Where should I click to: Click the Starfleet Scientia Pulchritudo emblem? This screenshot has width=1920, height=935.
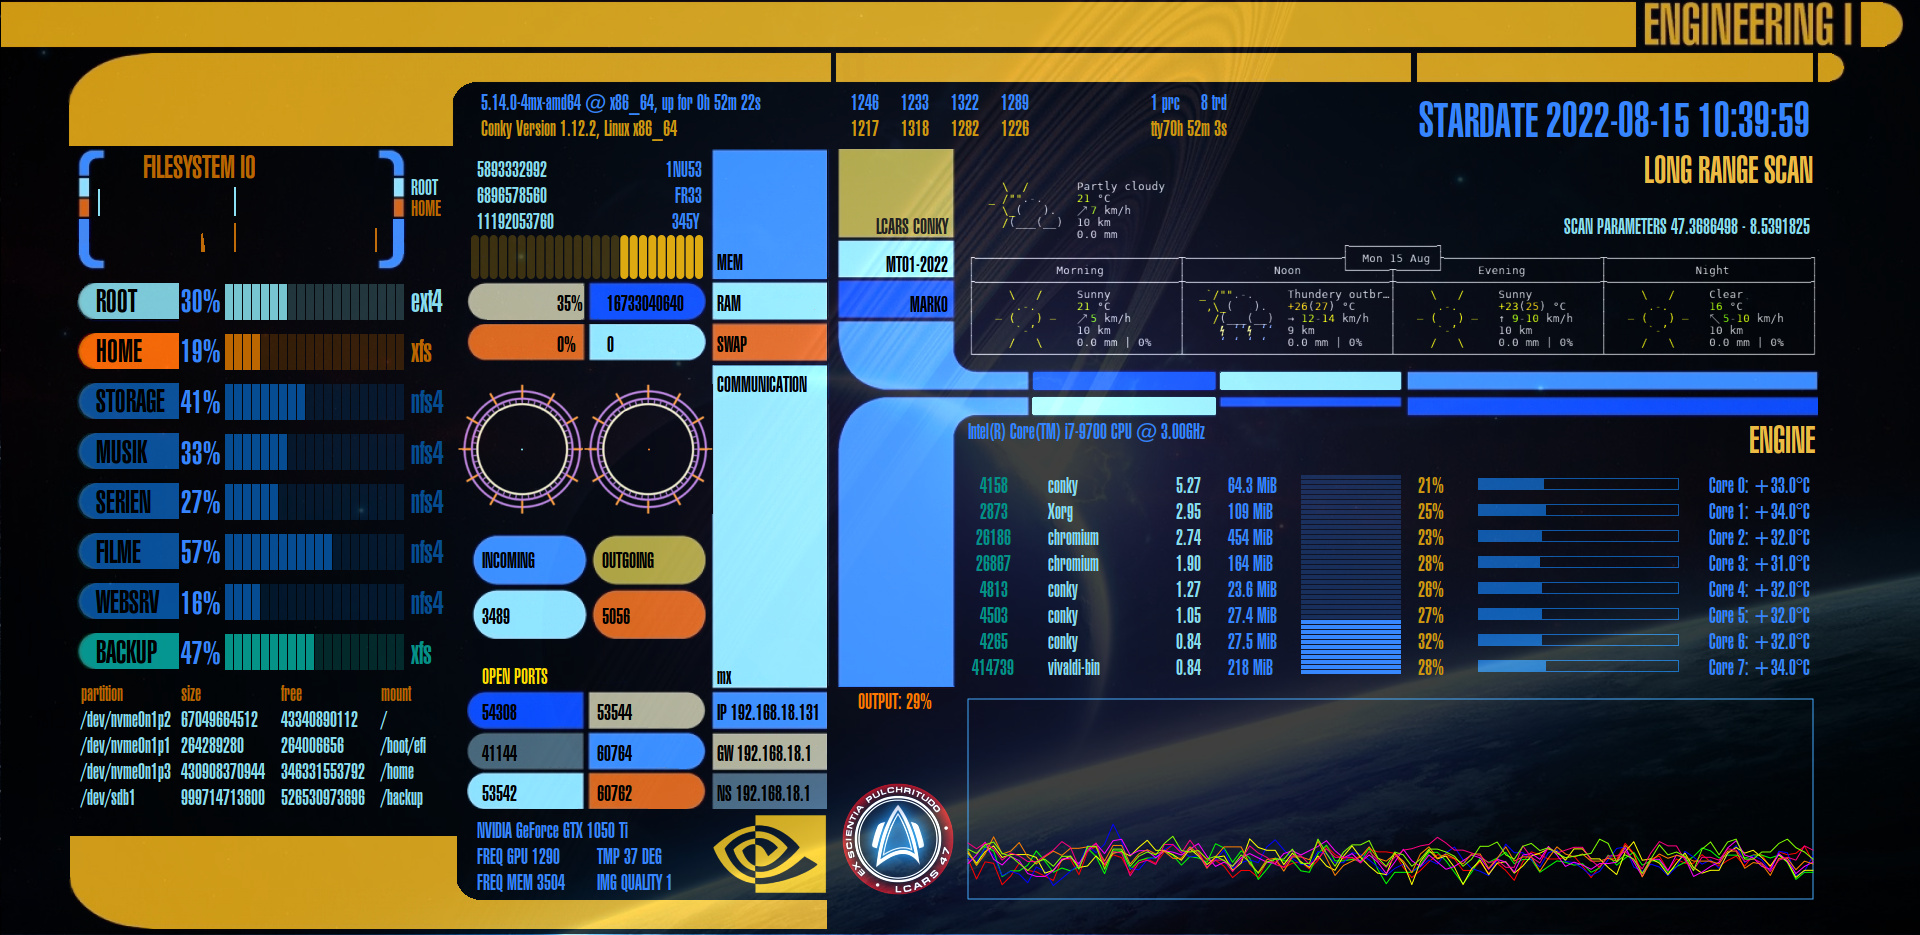point(897,838)
